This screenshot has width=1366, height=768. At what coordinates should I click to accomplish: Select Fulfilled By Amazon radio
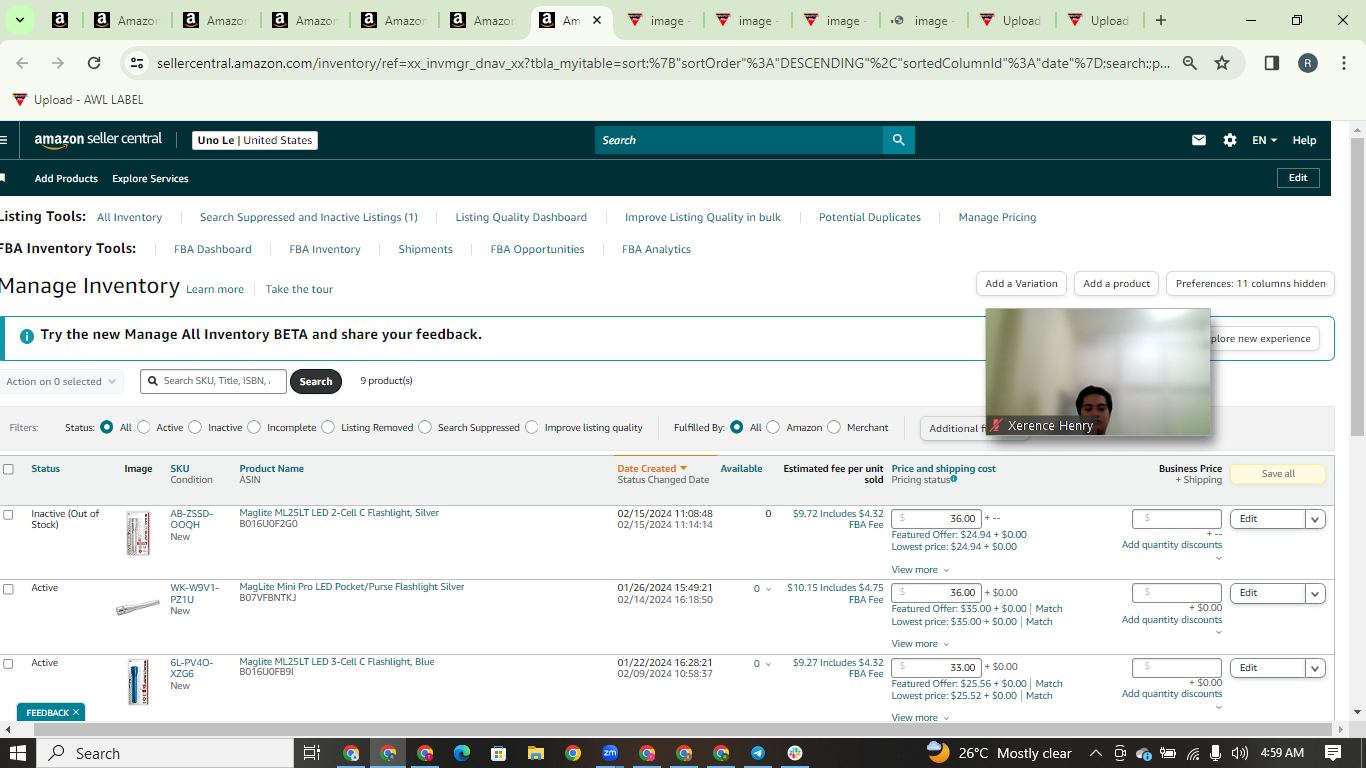[x=773, y=427]
